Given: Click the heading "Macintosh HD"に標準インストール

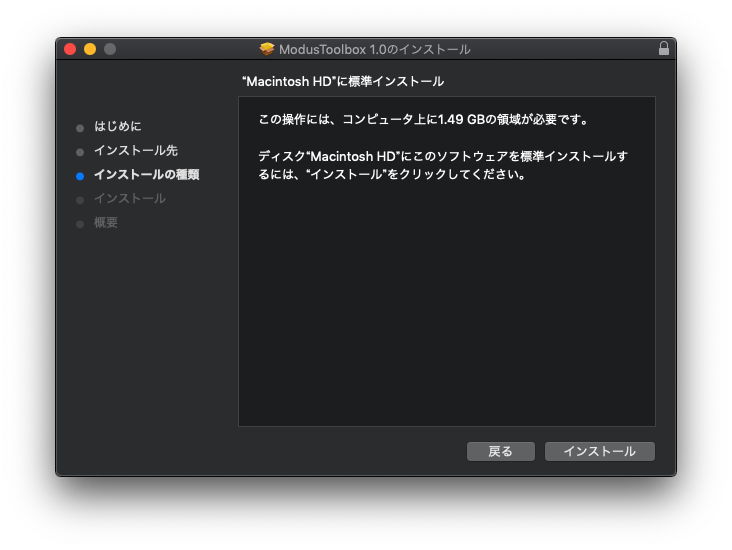Looking at the screenshot, I should click(343, 82).
